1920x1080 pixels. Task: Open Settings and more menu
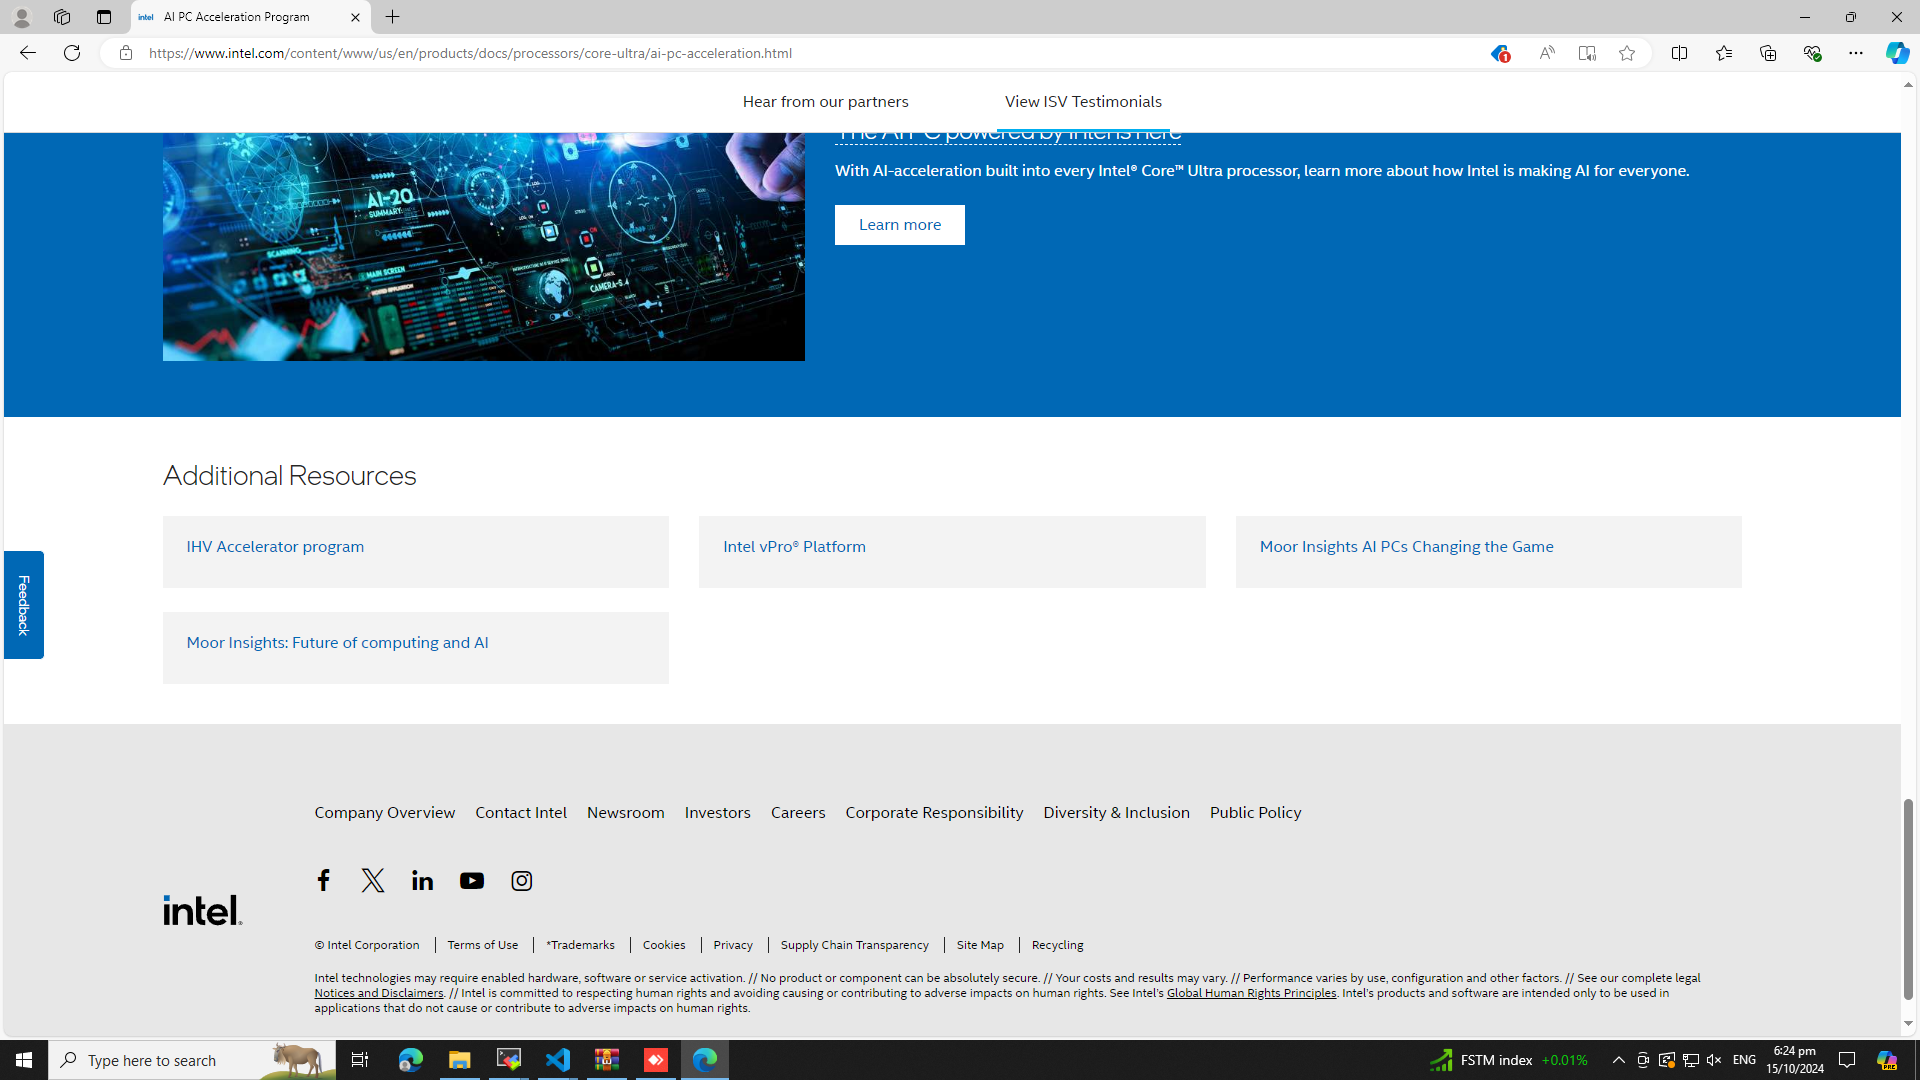[1856, 53]
